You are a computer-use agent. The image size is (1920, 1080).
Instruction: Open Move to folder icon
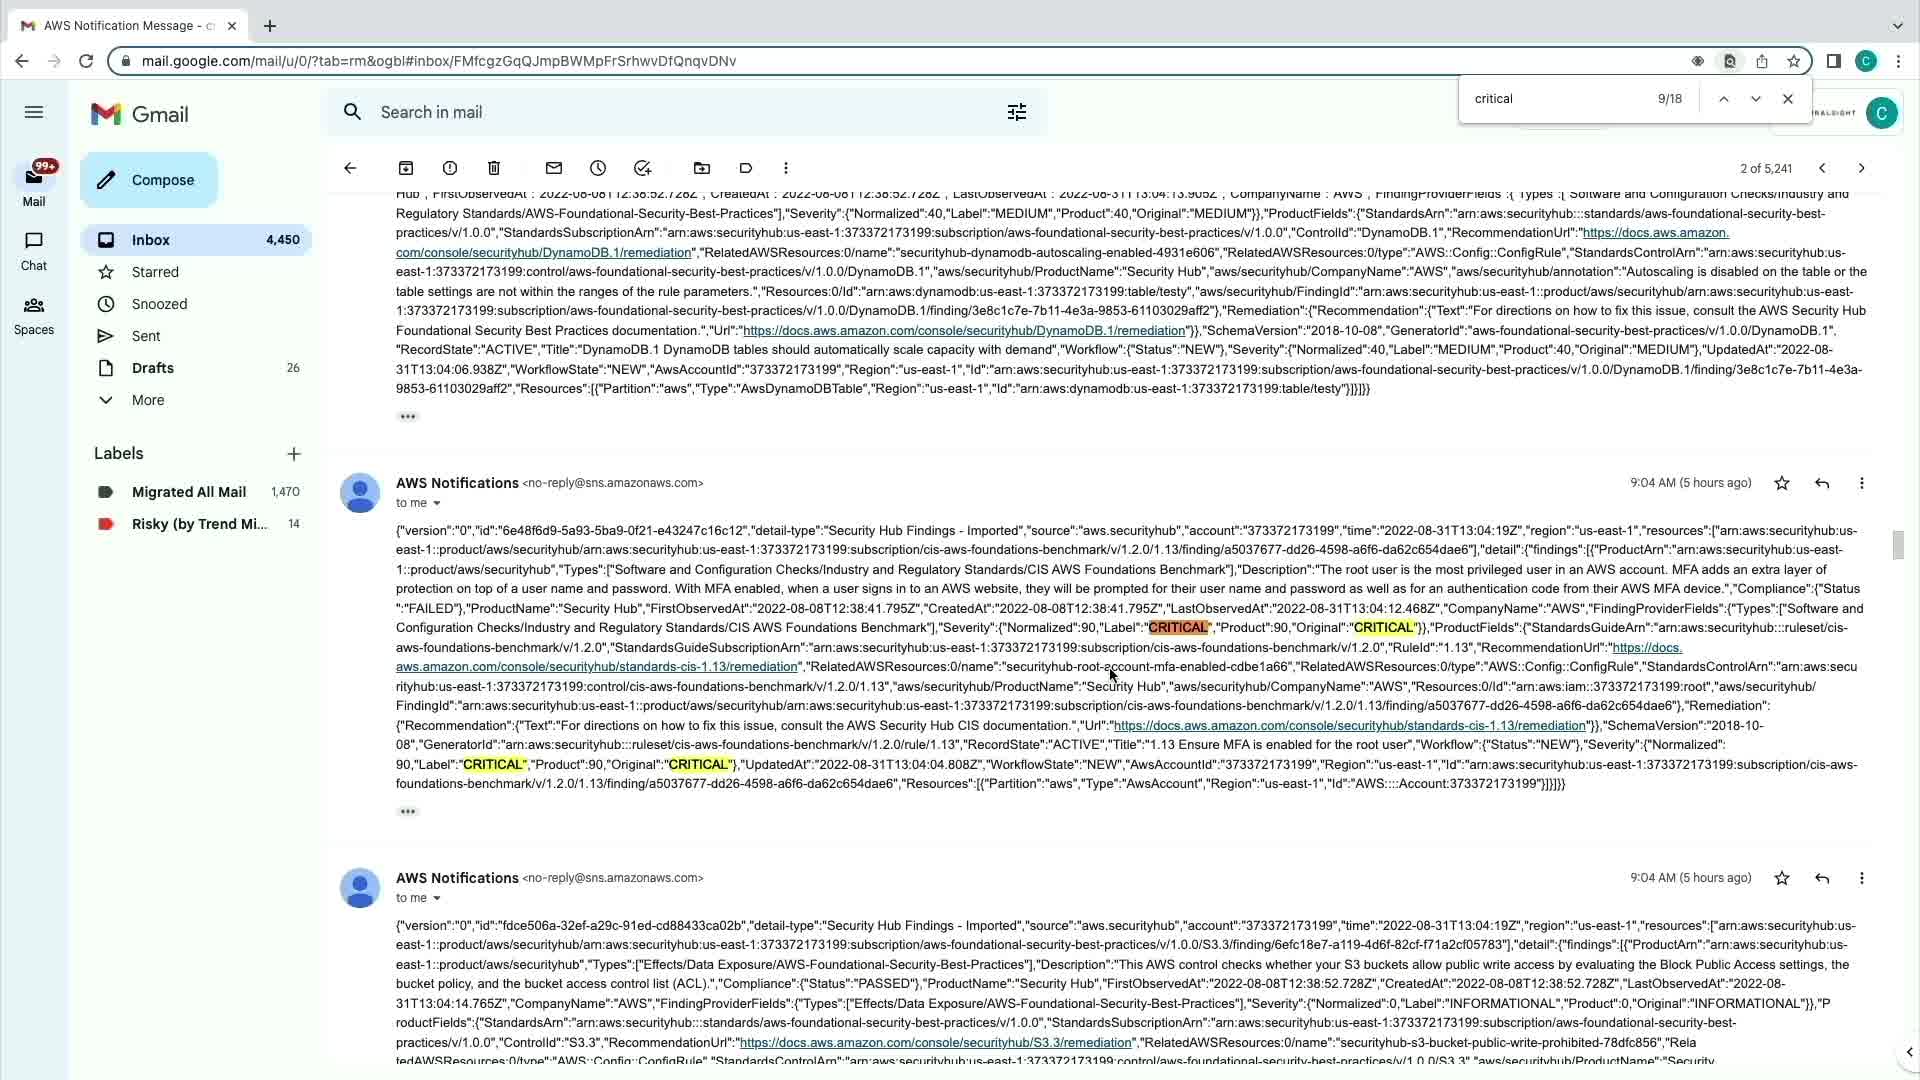tap(702, 168)
